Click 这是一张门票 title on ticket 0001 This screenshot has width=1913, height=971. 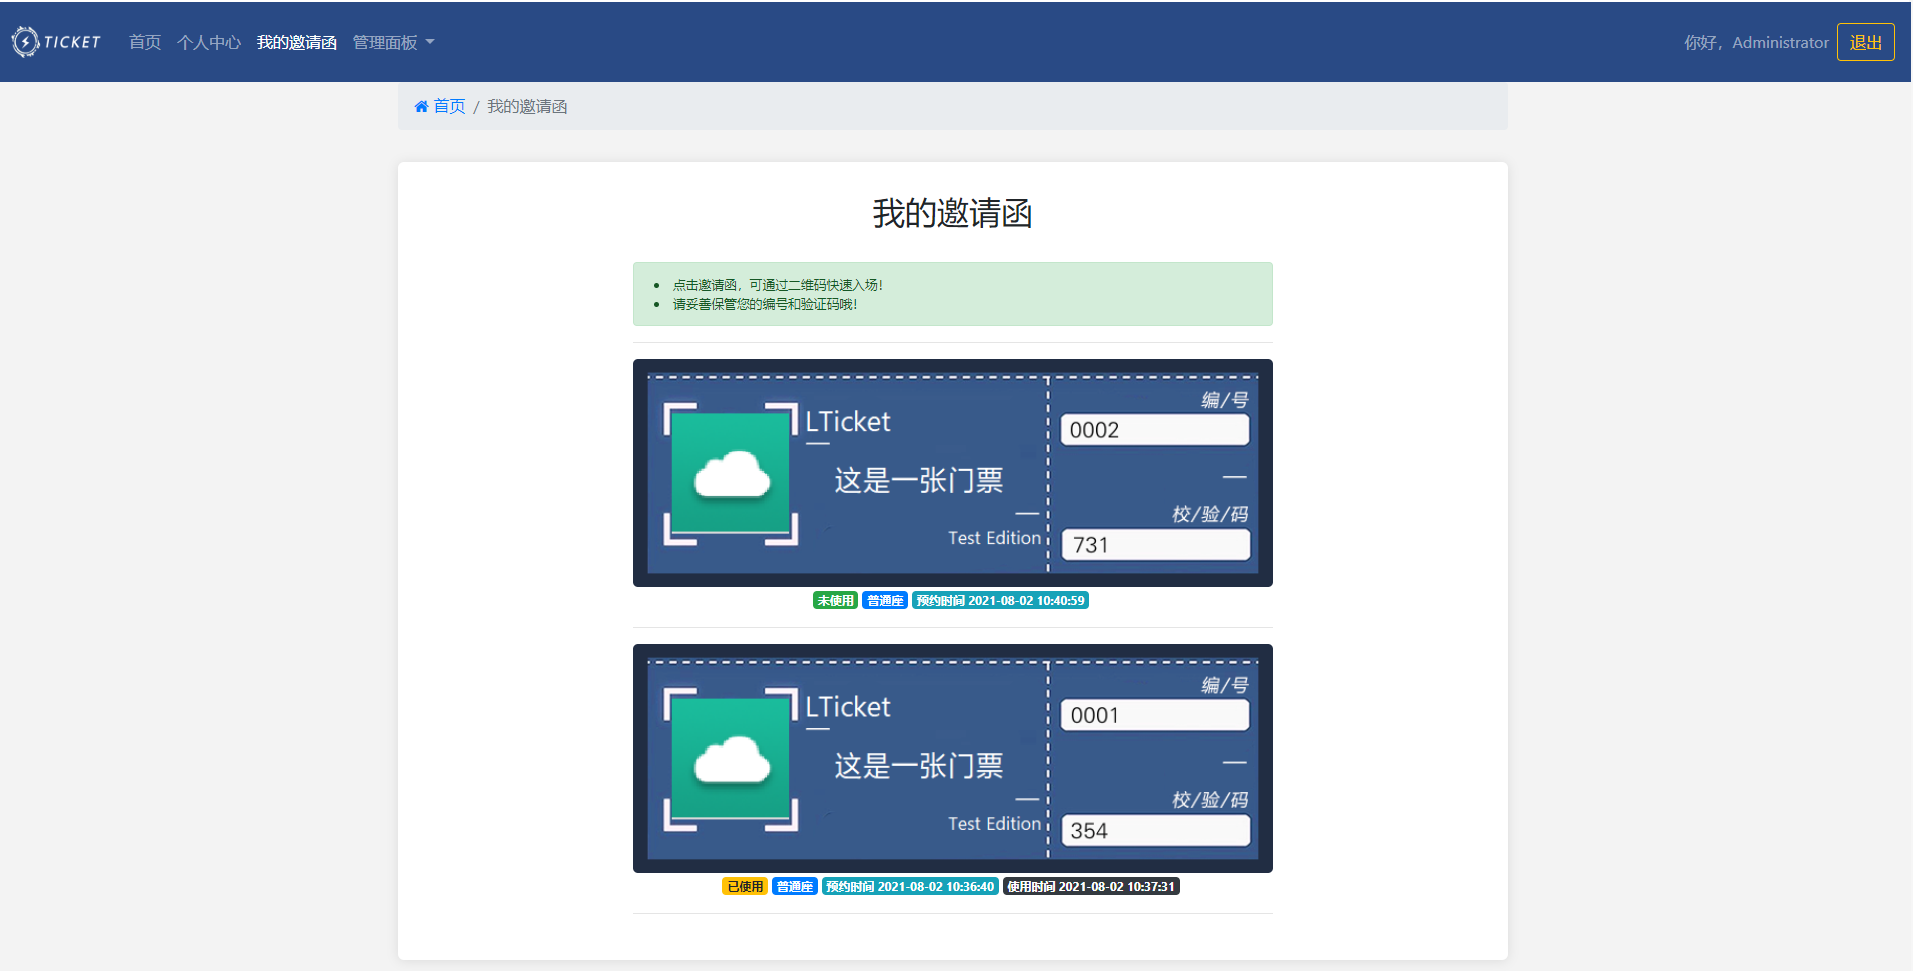tap(918, 766)
